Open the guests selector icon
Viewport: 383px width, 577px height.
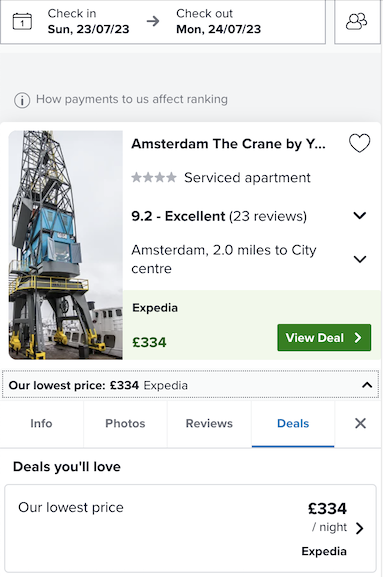tap(357, 21)
